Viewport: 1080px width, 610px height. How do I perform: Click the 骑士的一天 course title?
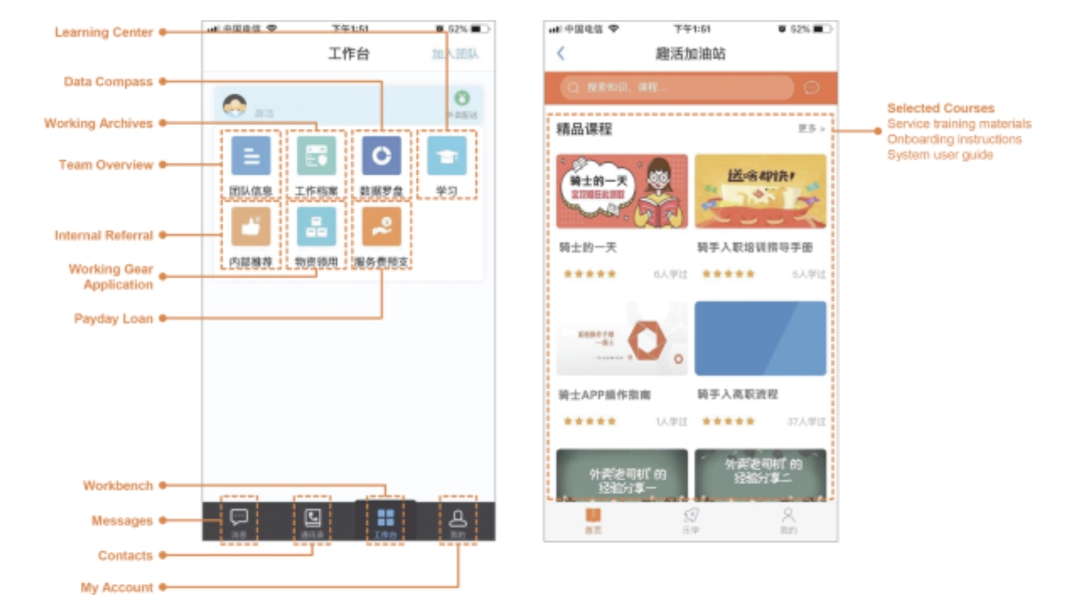[x=588, y=247]
